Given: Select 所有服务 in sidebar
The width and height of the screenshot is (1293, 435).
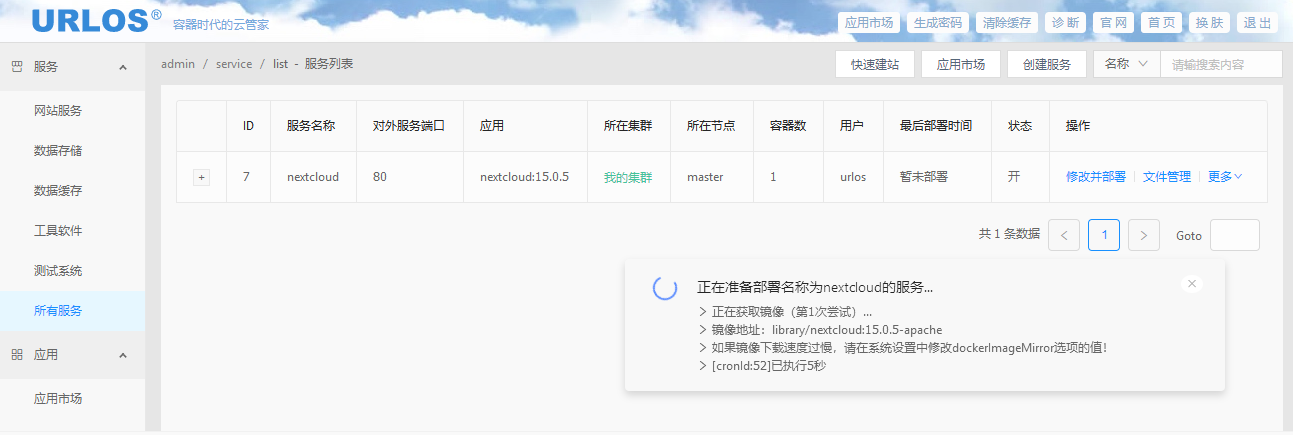Looking at the screenshot, I should 72,311.
